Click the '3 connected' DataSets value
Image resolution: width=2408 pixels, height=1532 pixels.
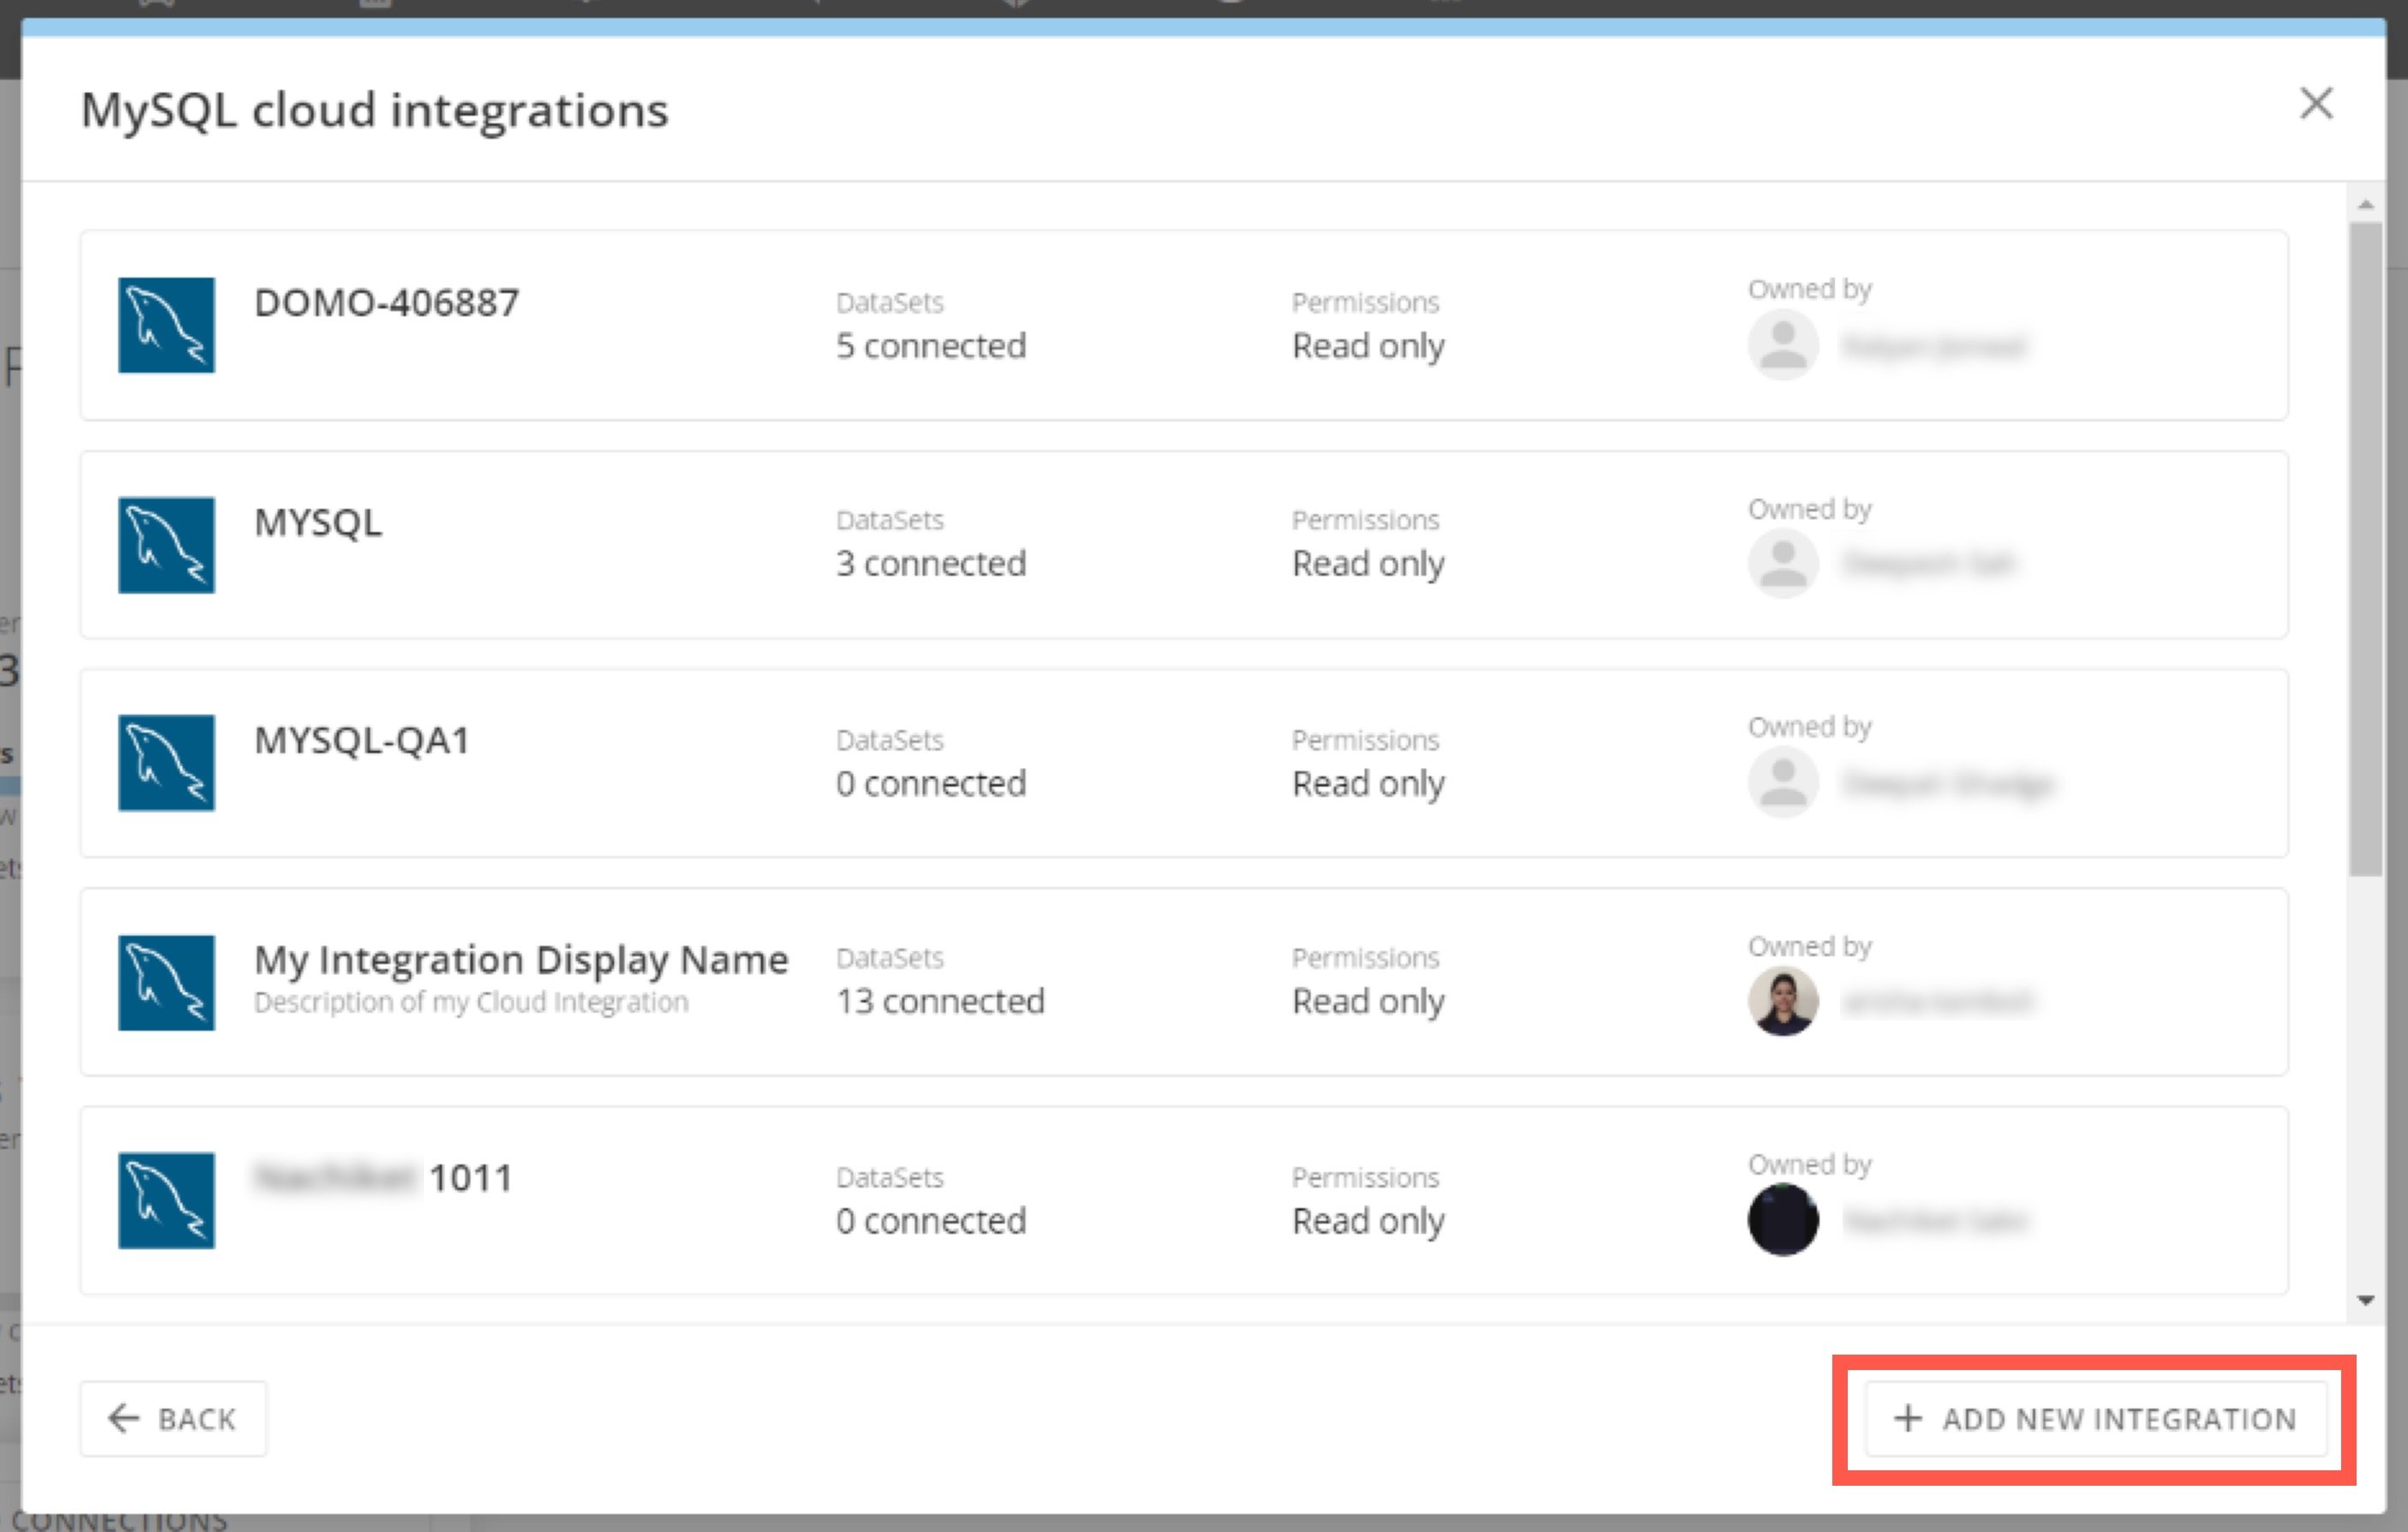pos(931,563)
